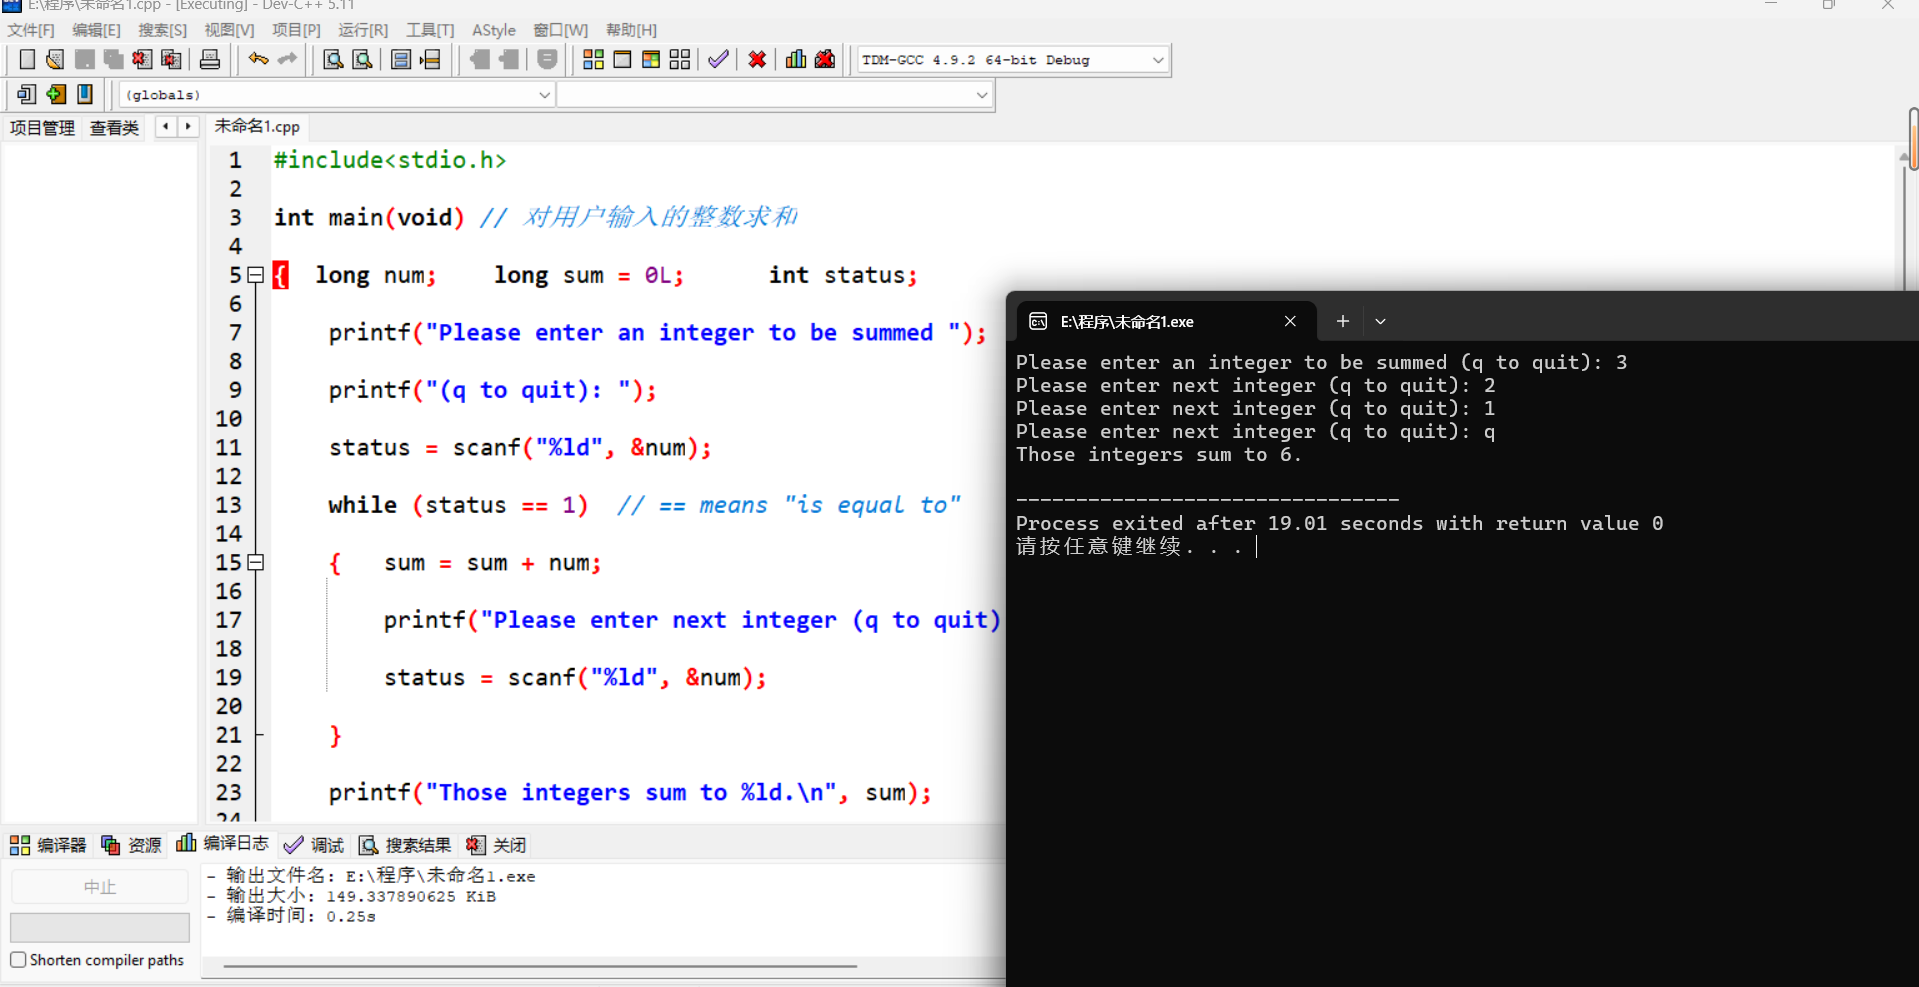Click the Replace toolbar icon
Screen dimensions: 1919x987
[x=363, y=60]
